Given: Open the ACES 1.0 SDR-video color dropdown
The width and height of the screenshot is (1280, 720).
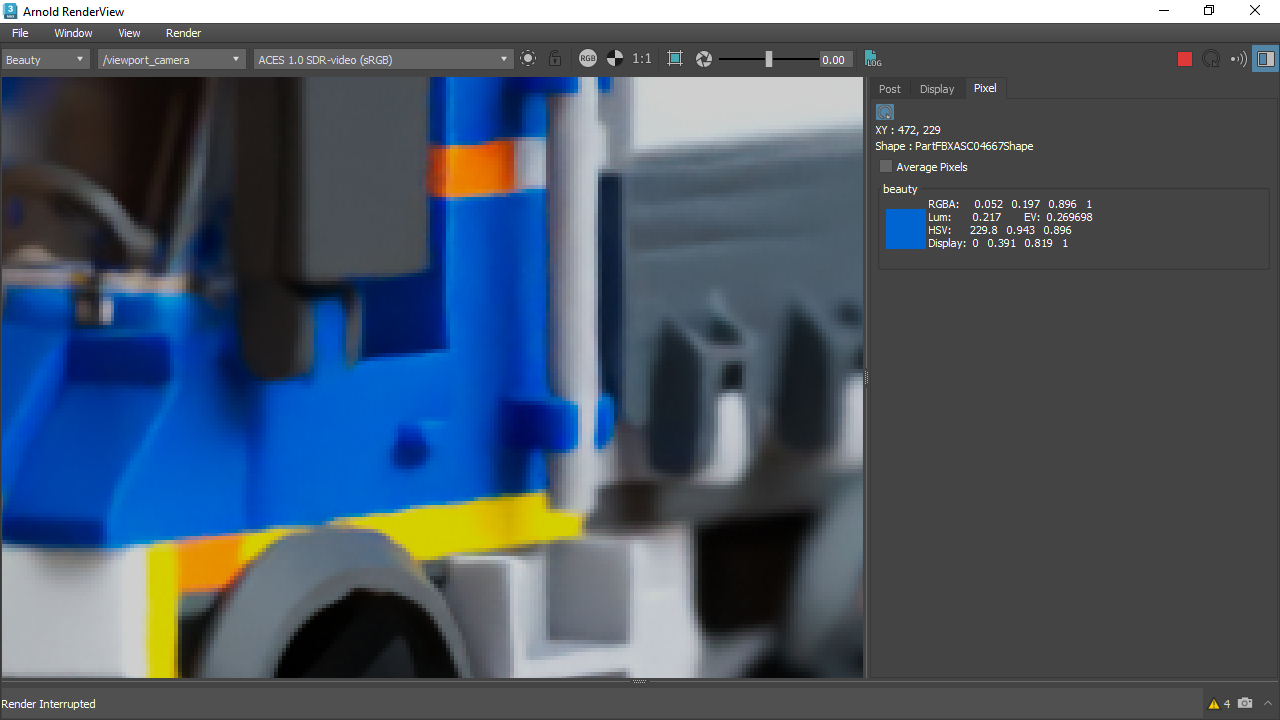Looking at the screenshot, I should (384, 60).
